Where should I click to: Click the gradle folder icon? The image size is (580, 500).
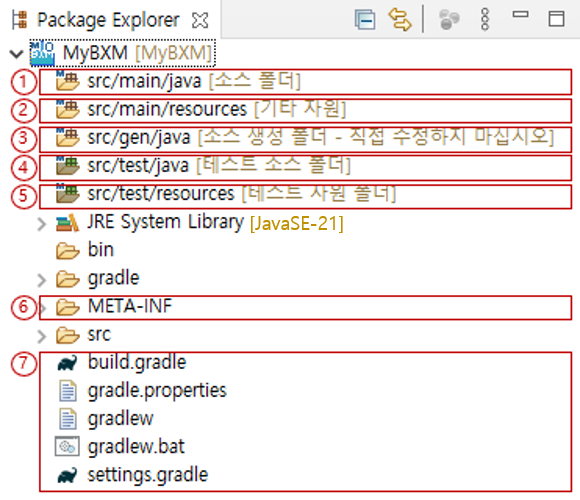point(67,279)
